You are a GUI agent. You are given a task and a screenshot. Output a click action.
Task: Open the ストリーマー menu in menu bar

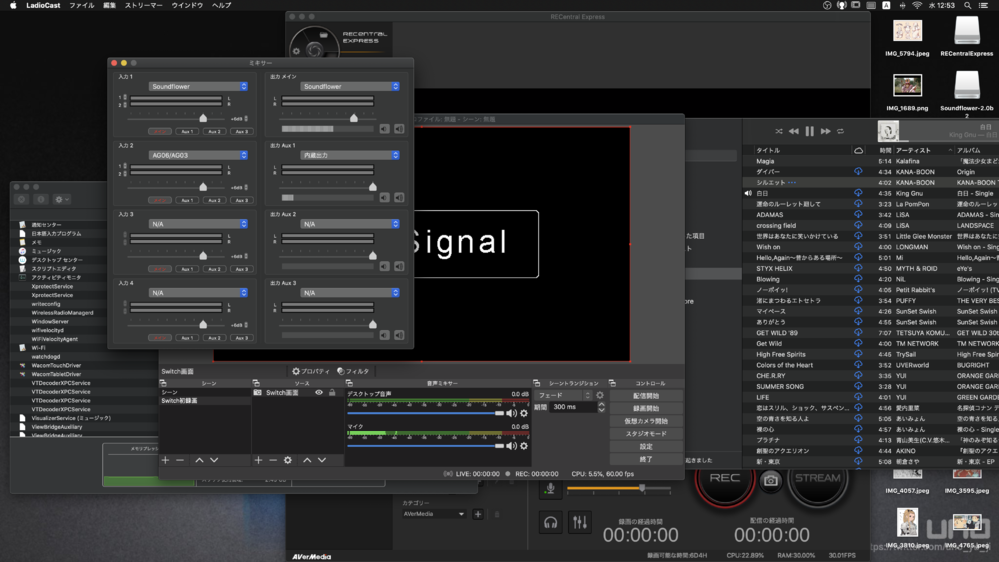143,5
